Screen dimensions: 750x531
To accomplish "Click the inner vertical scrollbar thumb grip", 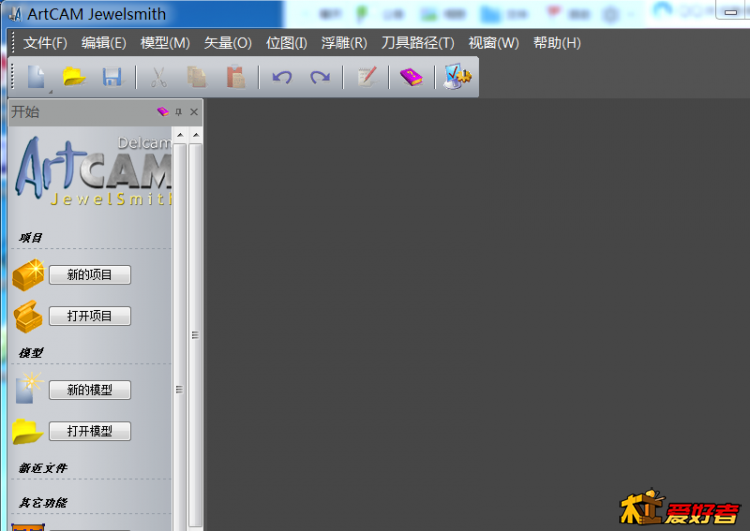I will click(179, 389).
